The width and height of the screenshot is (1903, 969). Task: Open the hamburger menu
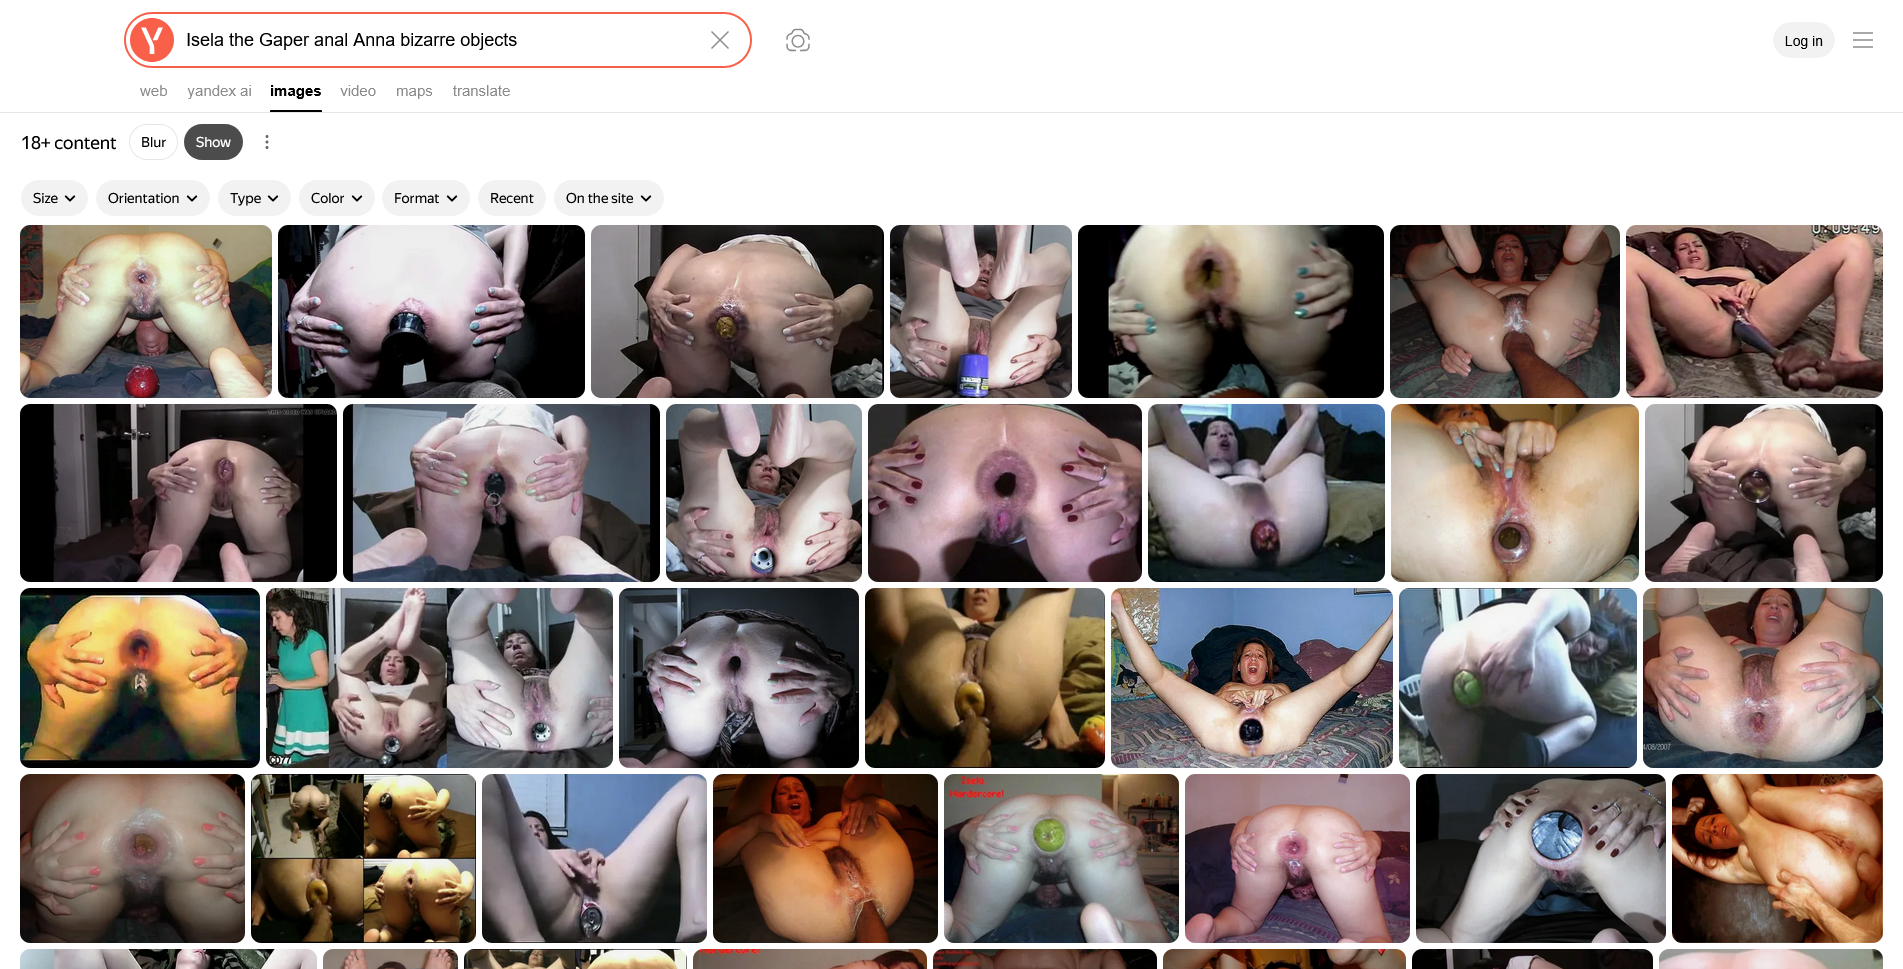tap(1862, 40)
